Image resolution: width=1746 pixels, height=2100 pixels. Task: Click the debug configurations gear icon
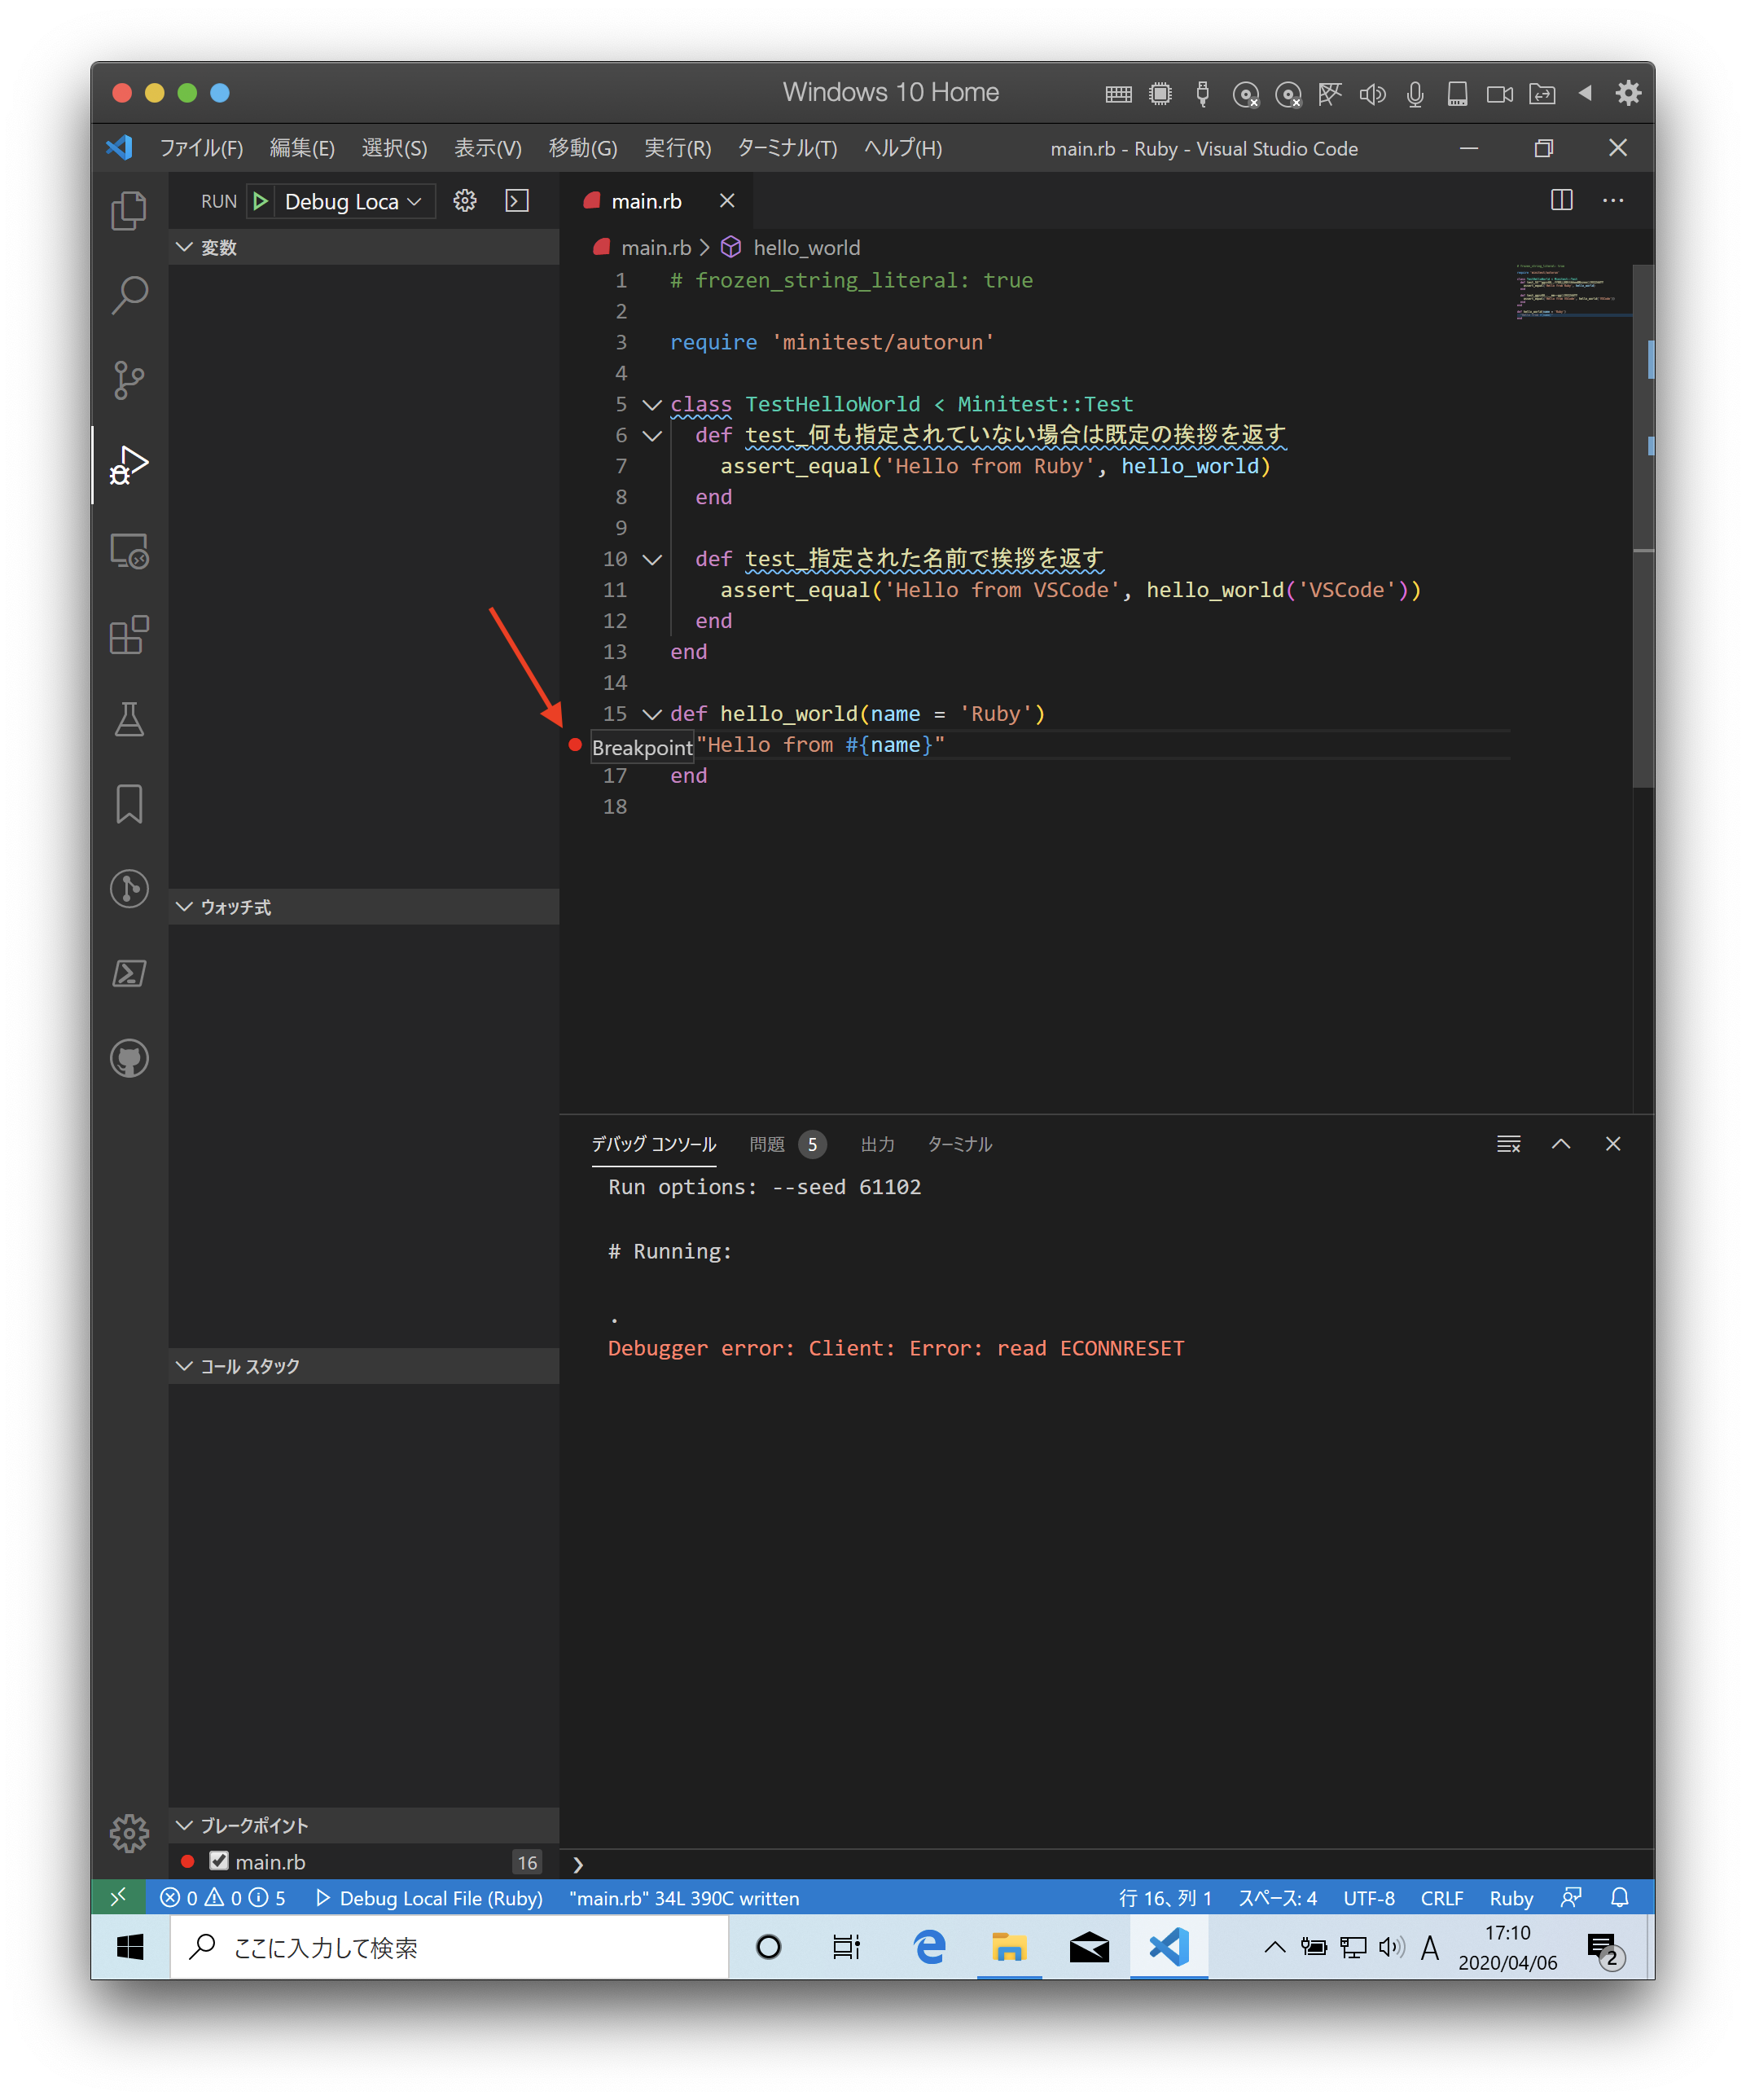click(464, 200)
